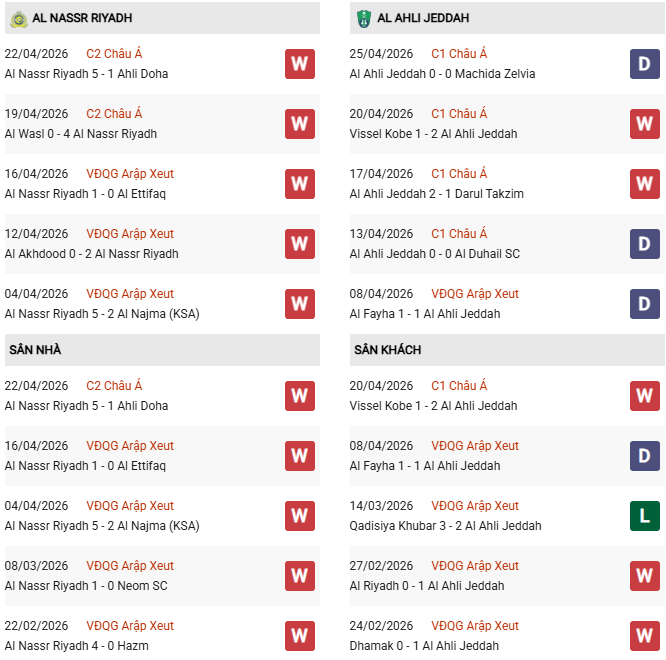The height and width of the screenshot is (660, 666).
Task: Select the SÂN NHÀ section header
Action: (37, 350)
